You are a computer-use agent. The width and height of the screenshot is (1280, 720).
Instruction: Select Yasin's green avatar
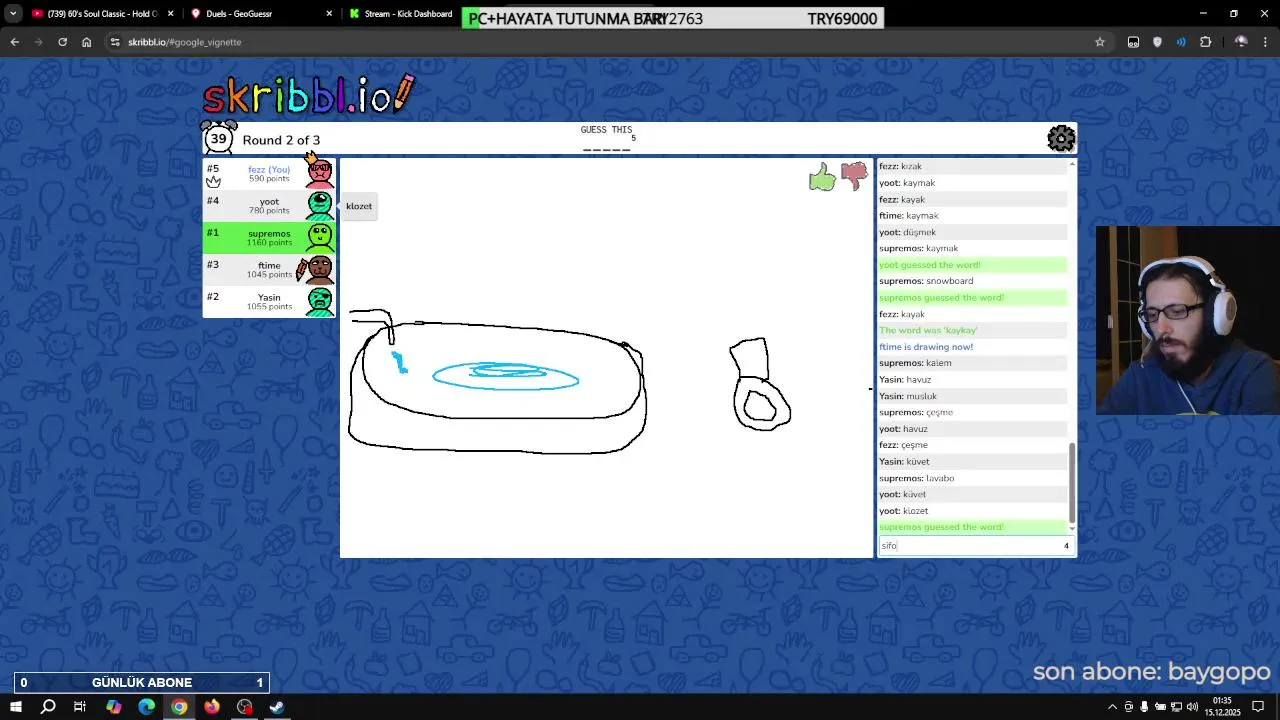(x=320, y=301)
